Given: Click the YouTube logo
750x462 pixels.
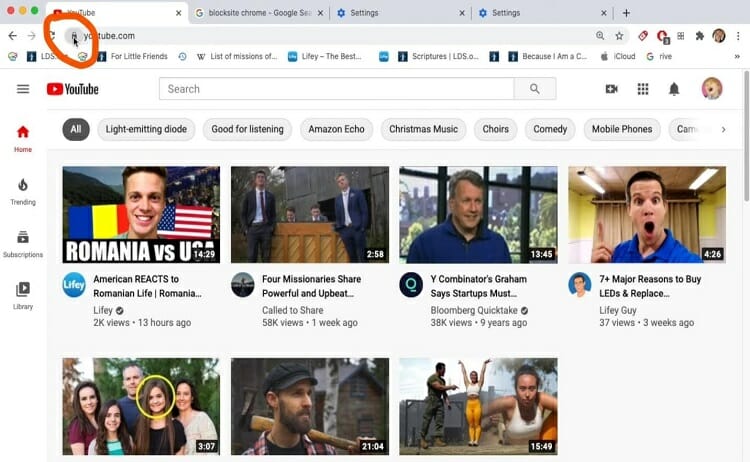Looking at the screenshot, I should coord(73,89).
